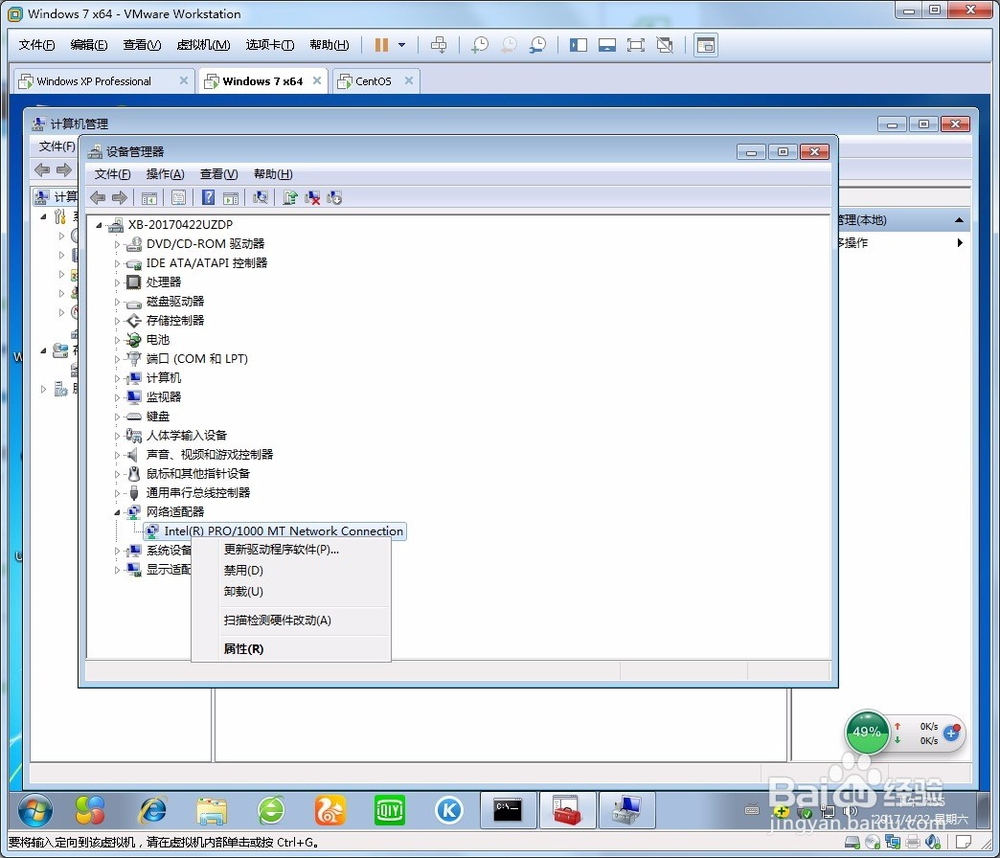Screen dimensions: 1000x858
Task: Click Device Manager back arrow
Action: pyautogui.click(x=98, y=198)
